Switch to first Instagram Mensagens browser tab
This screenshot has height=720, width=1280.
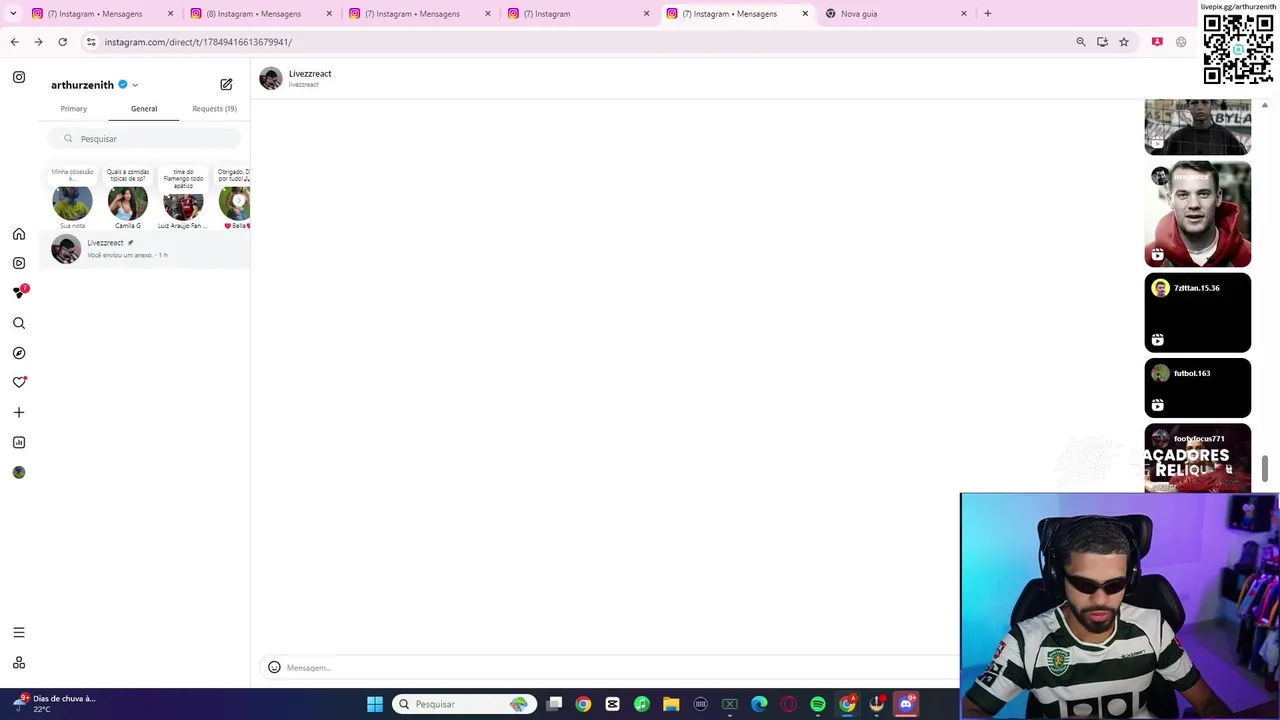(102, 13)
